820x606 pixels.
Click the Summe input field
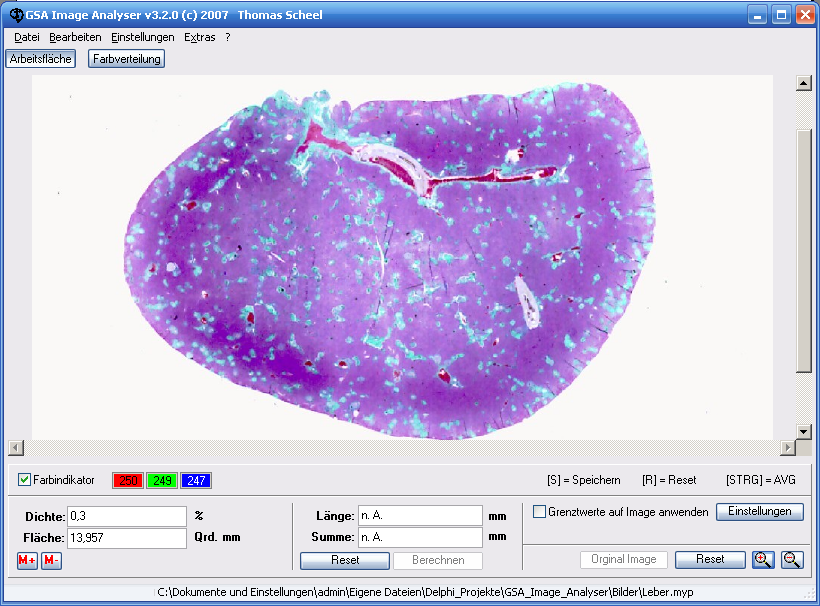[420, 537]
